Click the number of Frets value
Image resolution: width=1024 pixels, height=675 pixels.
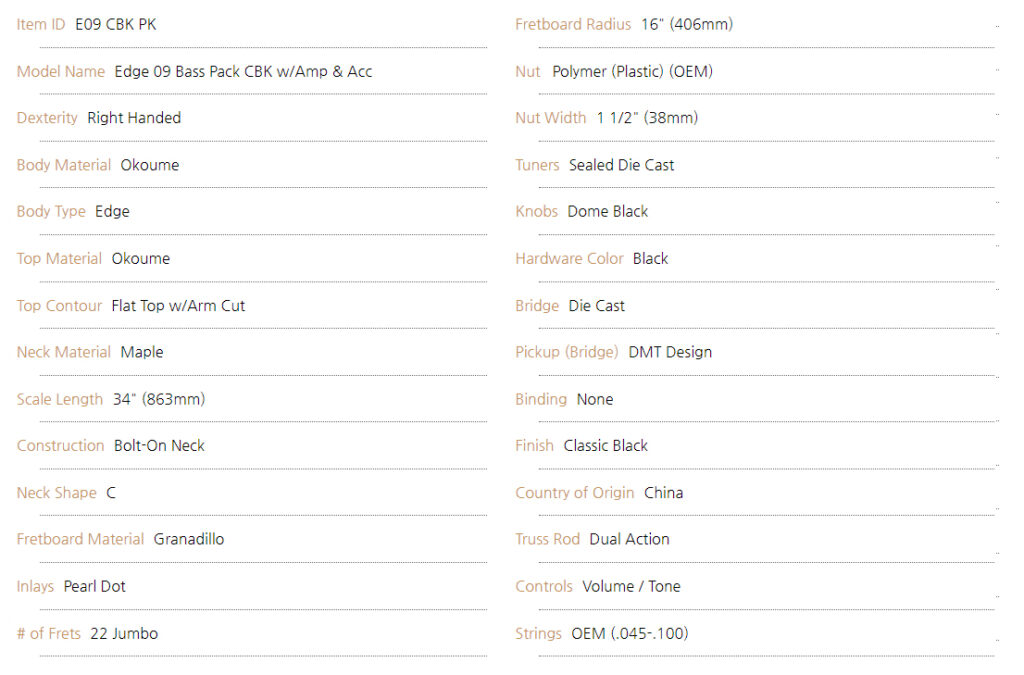124,633
